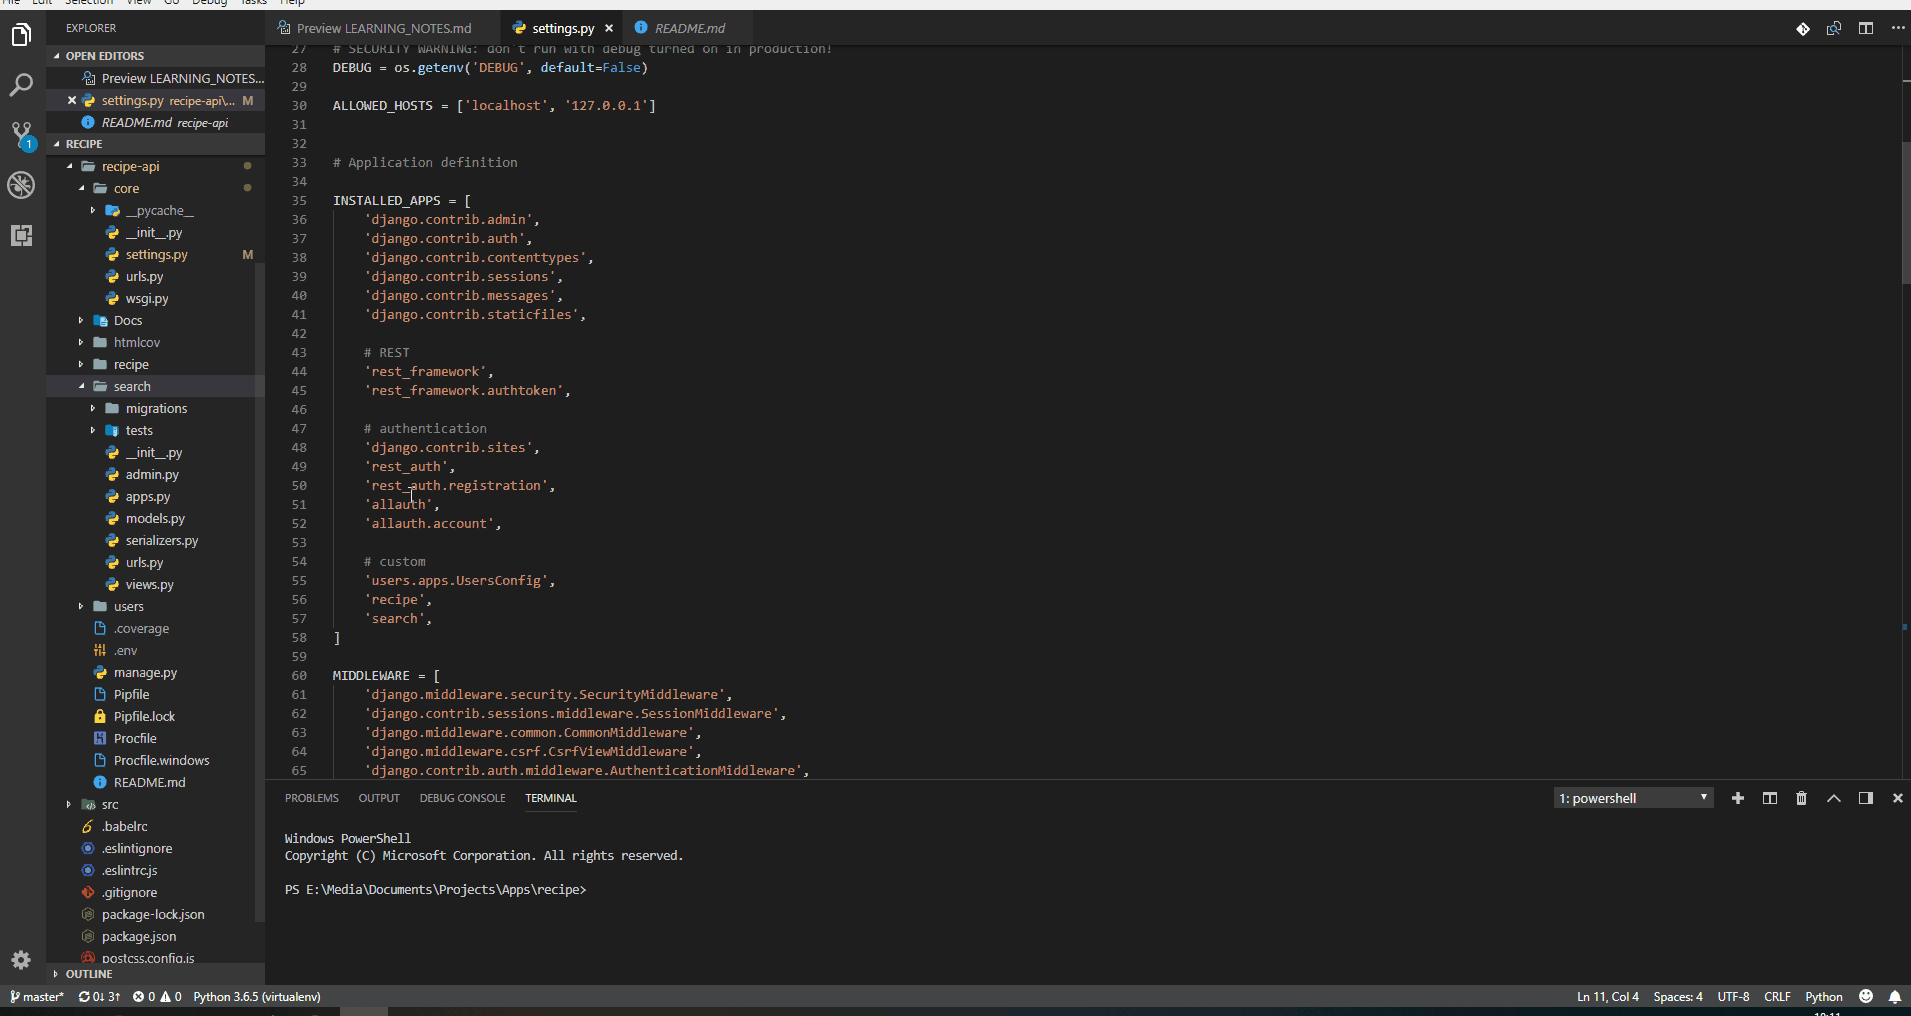
Task: Kill the active terminal with trash icon
Action: (x=1800, y=798)
